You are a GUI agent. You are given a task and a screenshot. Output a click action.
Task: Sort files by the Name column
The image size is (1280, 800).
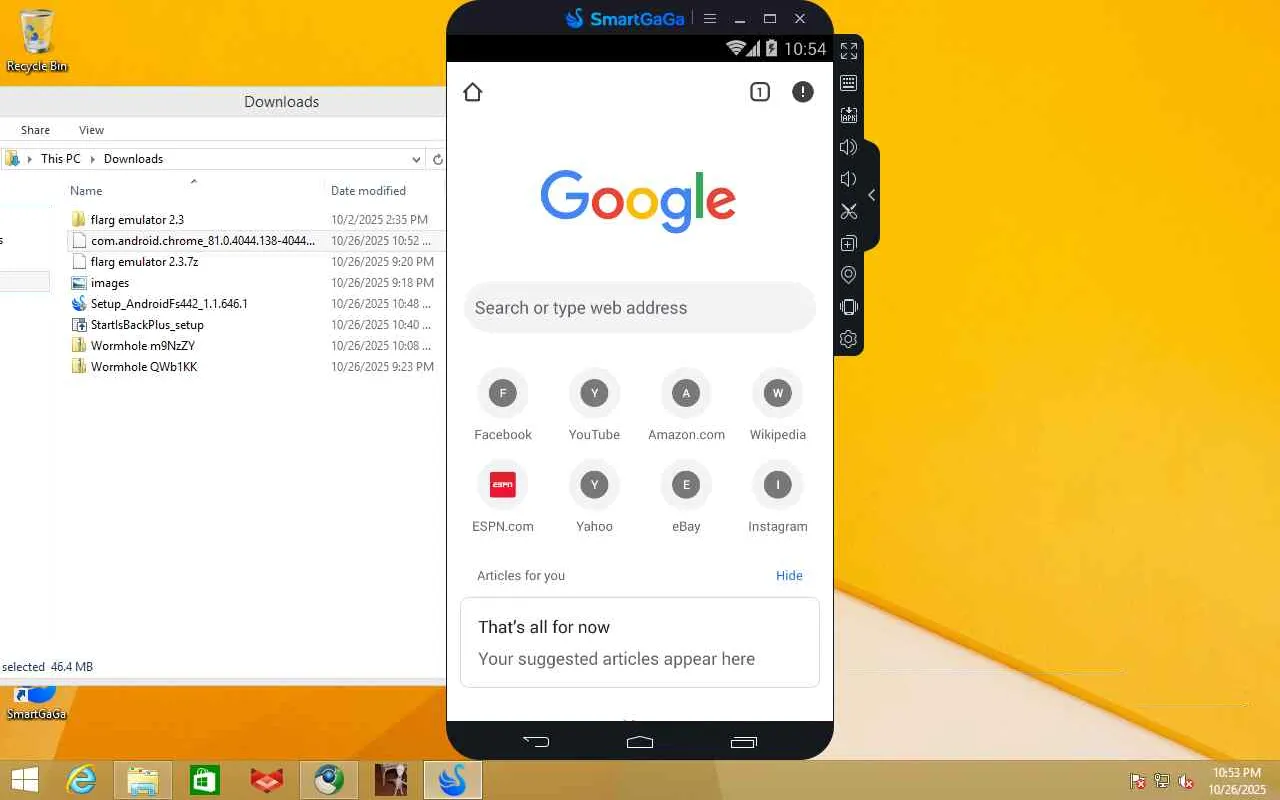pos(86,191)
